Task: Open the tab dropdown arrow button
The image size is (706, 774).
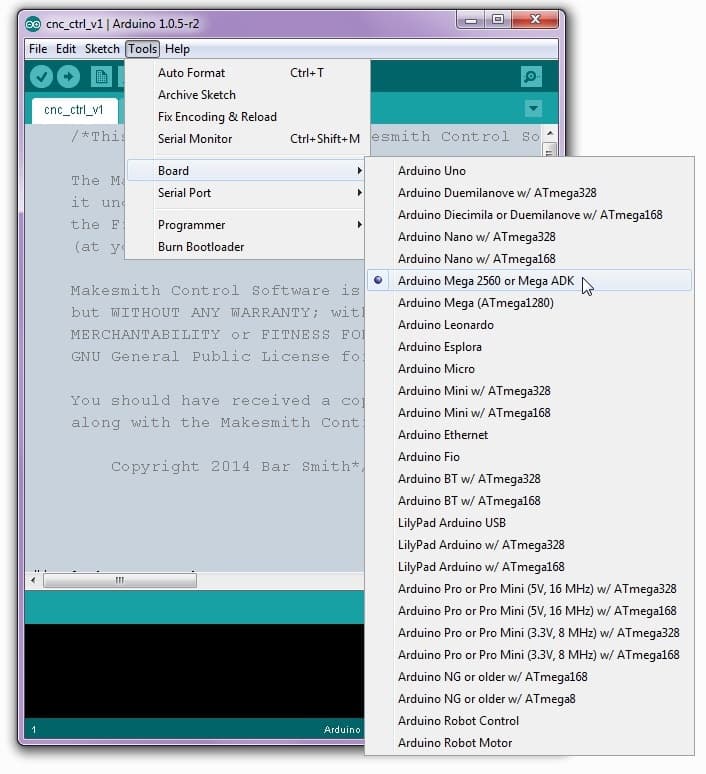Action: pos(533,109)
